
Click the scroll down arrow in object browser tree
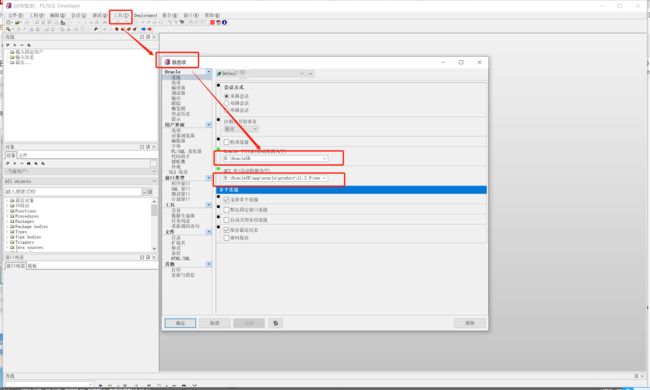tap(154, 249)
